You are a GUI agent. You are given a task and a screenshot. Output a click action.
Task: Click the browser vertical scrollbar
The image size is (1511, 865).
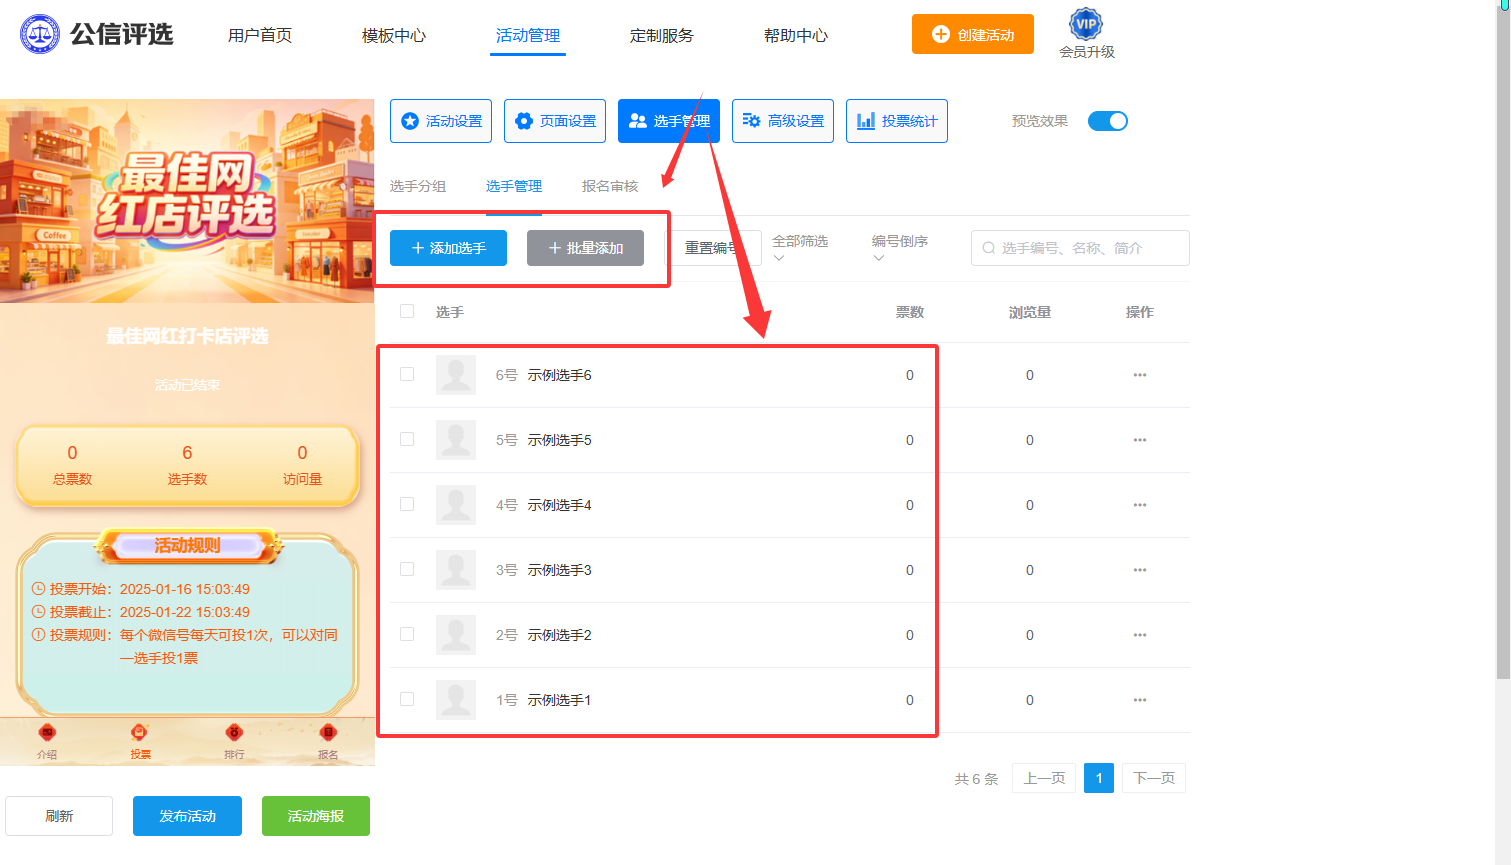click(1503, 340)
